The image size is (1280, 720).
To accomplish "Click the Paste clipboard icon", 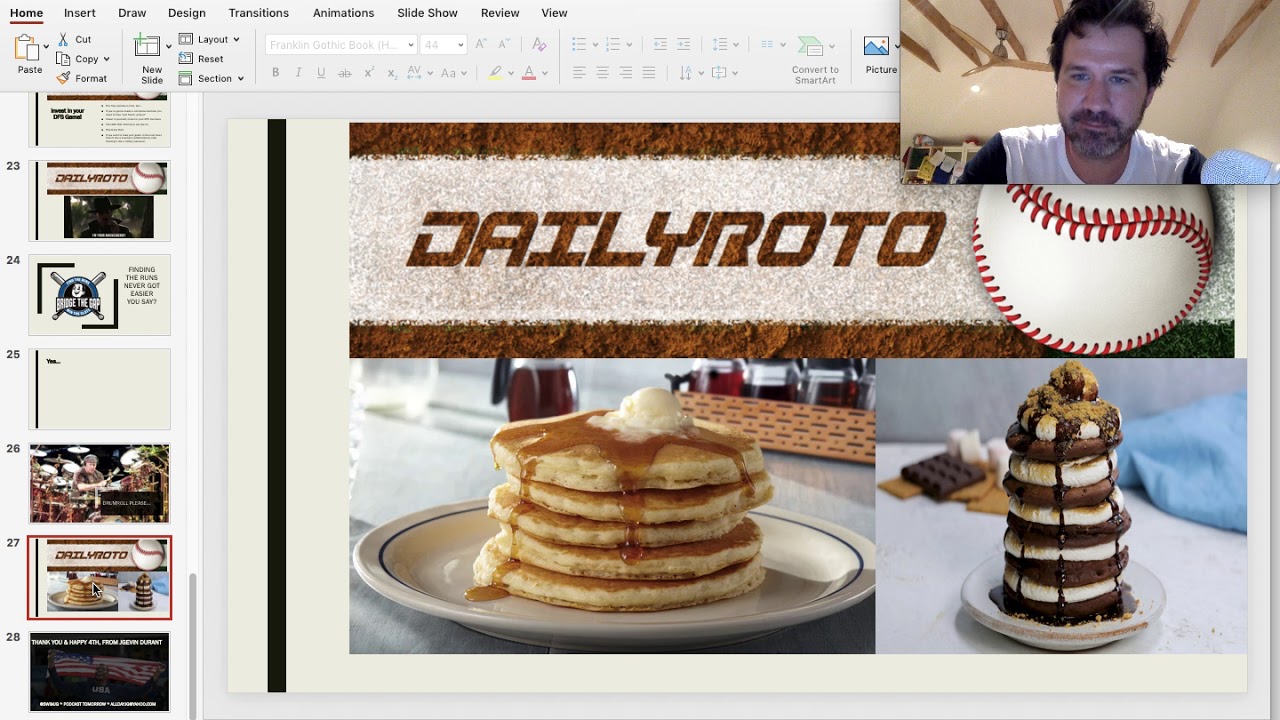I will pos(26,47).
